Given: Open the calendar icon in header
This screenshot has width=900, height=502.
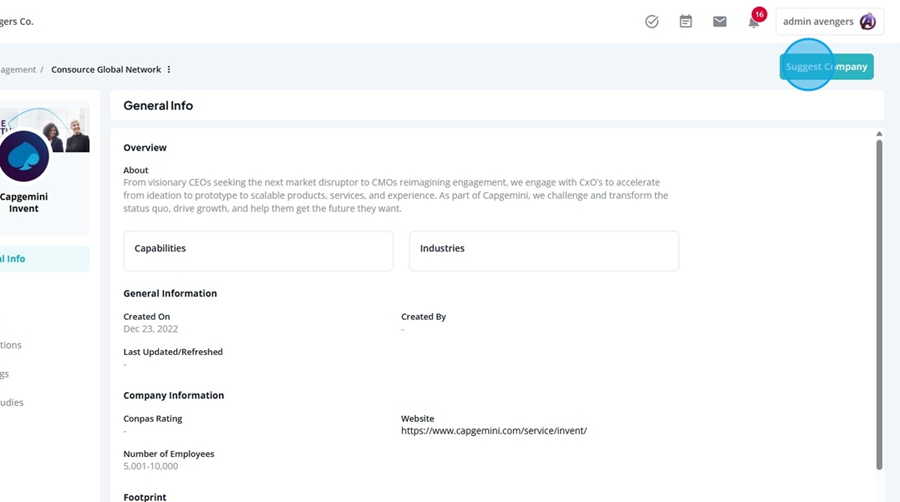Looking at the screenshot, I should click(685, 22).
